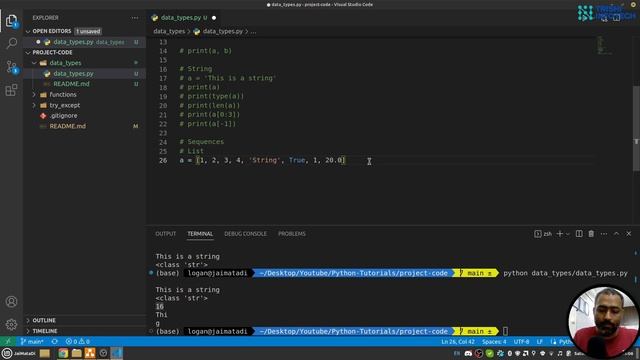The height and width of the screenshot is (360, 640).
Task: Open terminal panel more actions ellipsis
Action: tap(604, 233)
